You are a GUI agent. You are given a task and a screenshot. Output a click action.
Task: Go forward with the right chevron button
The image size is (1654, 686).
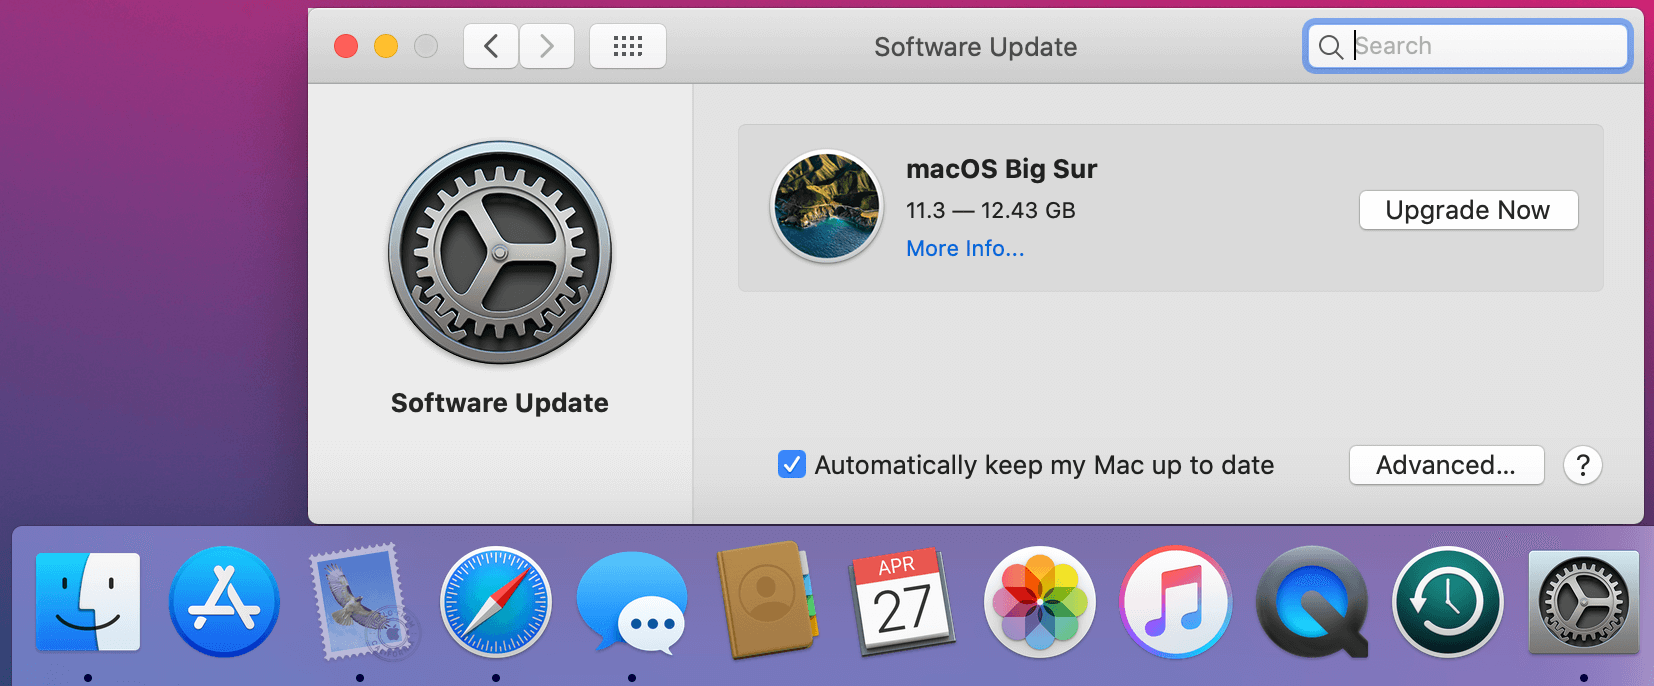tap(547, 46)
